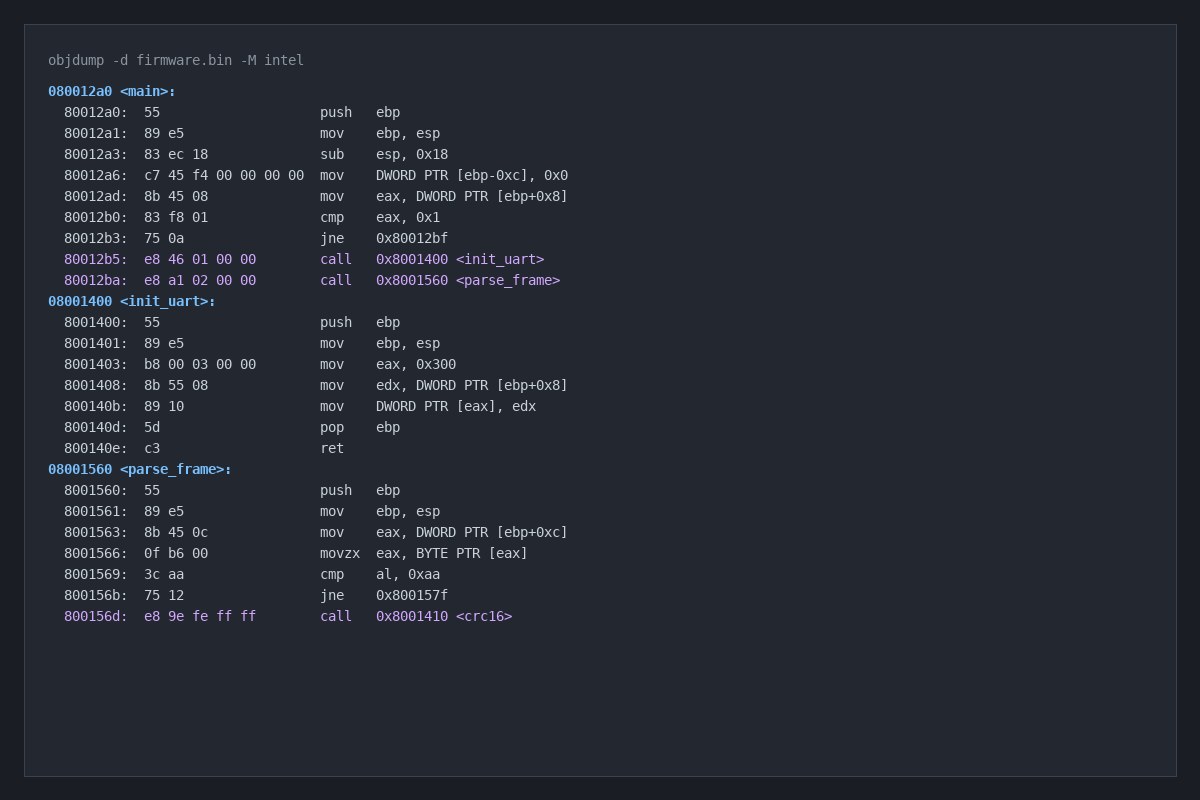Click address 800156d call line
This screenshot has width=1200, height=800.
coord(288,616)
